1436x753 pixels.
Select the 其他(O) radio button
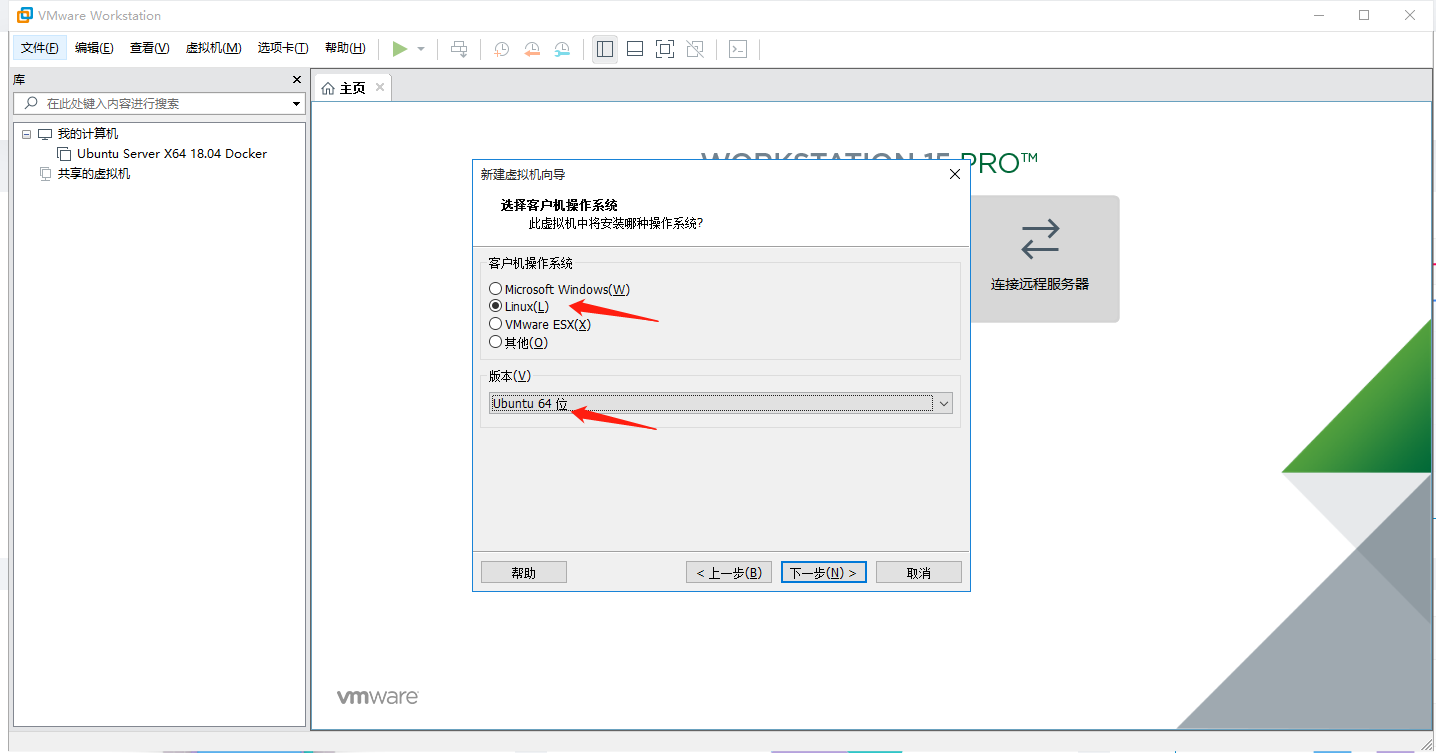tap(495, 342)
